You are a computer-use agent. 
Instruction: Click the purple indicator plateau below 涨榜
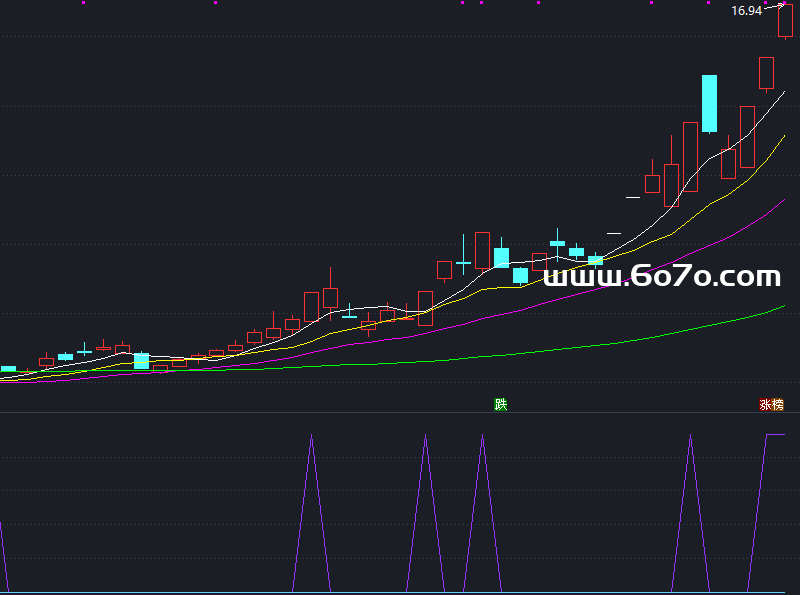coord(775,435)
